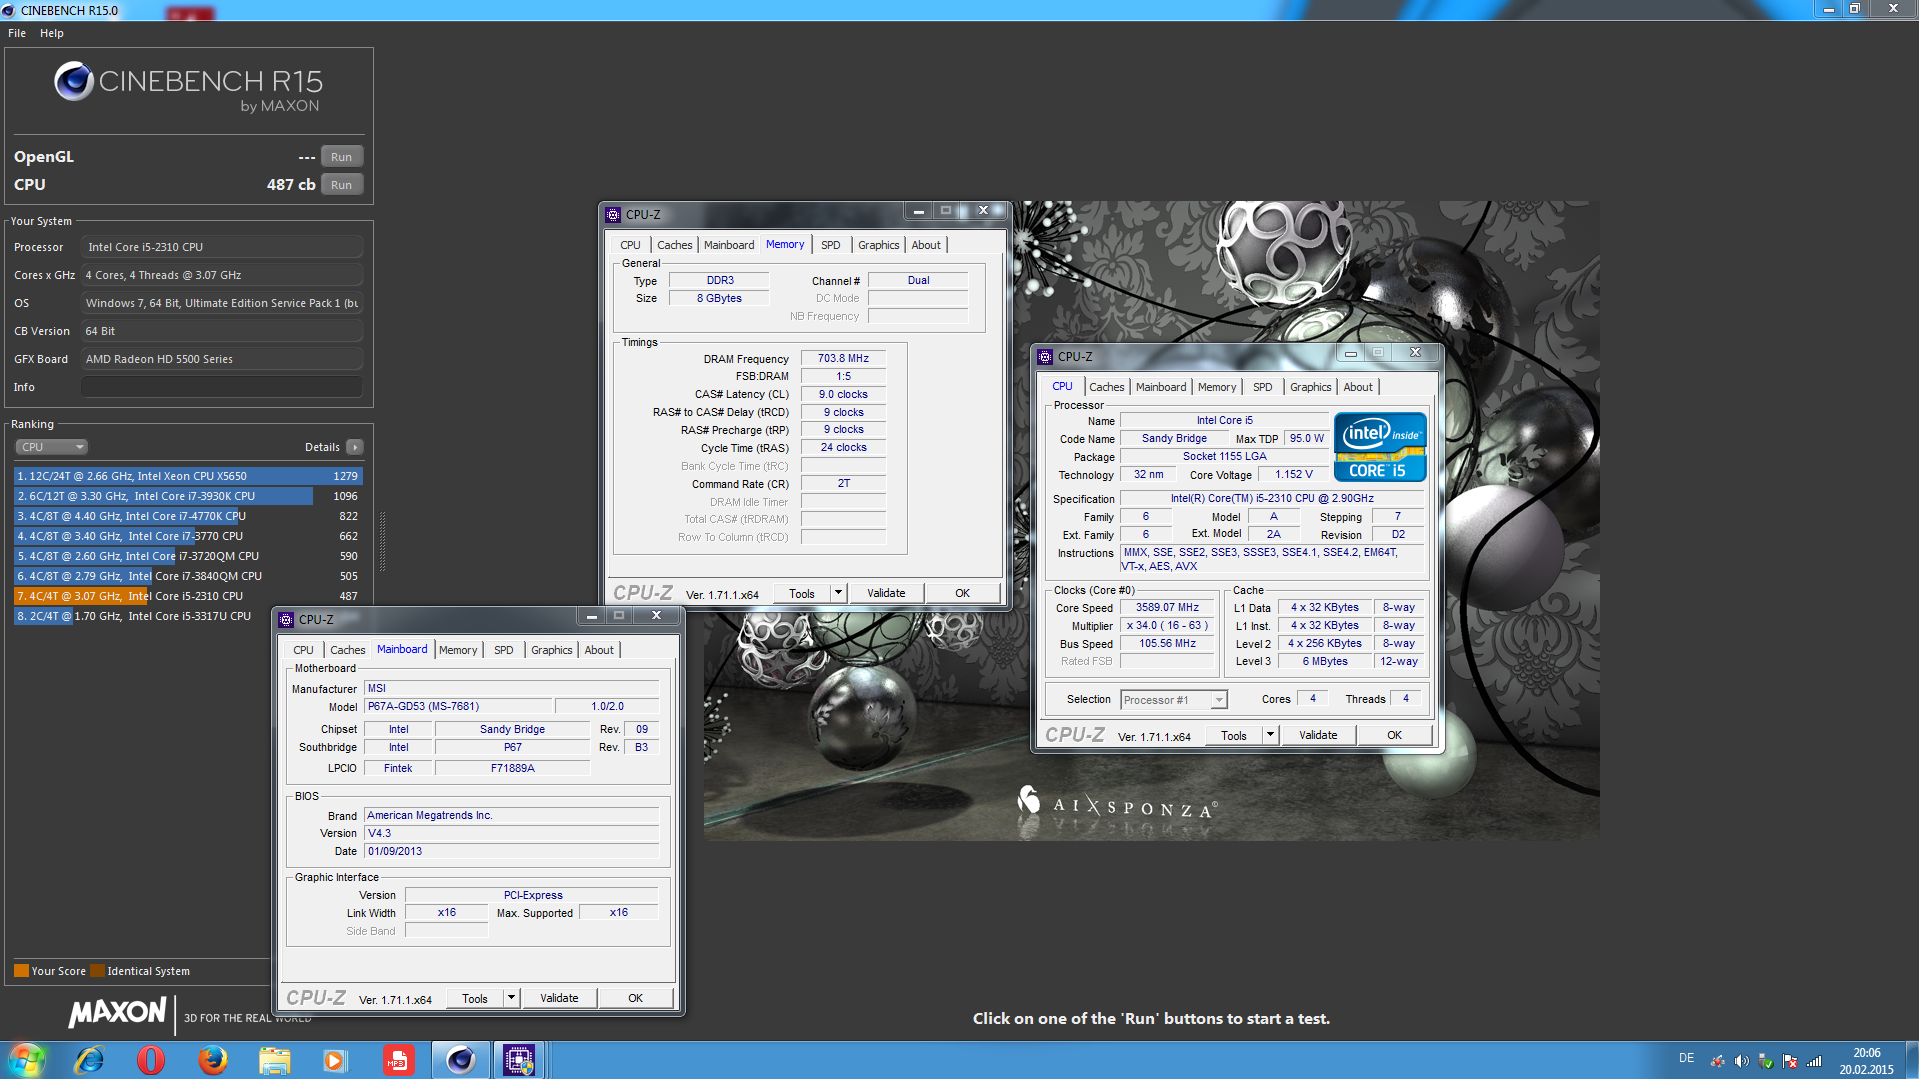Open Tools dropdown arrow in CPU tab CPU-Z window
The image size is (1919, 1079).
(1270, 735)
